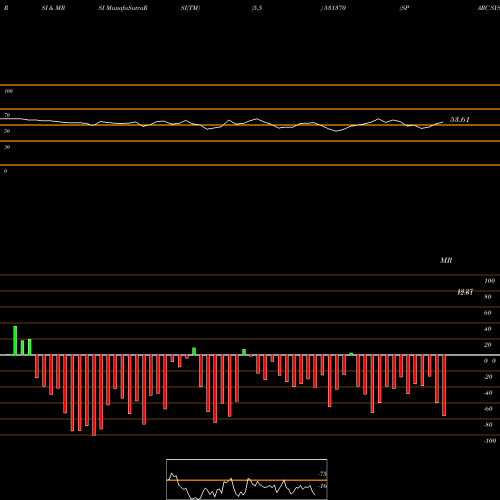Click the 70 level label on the RSI axis
Screen dimensions: 500x500
[7, 115]
